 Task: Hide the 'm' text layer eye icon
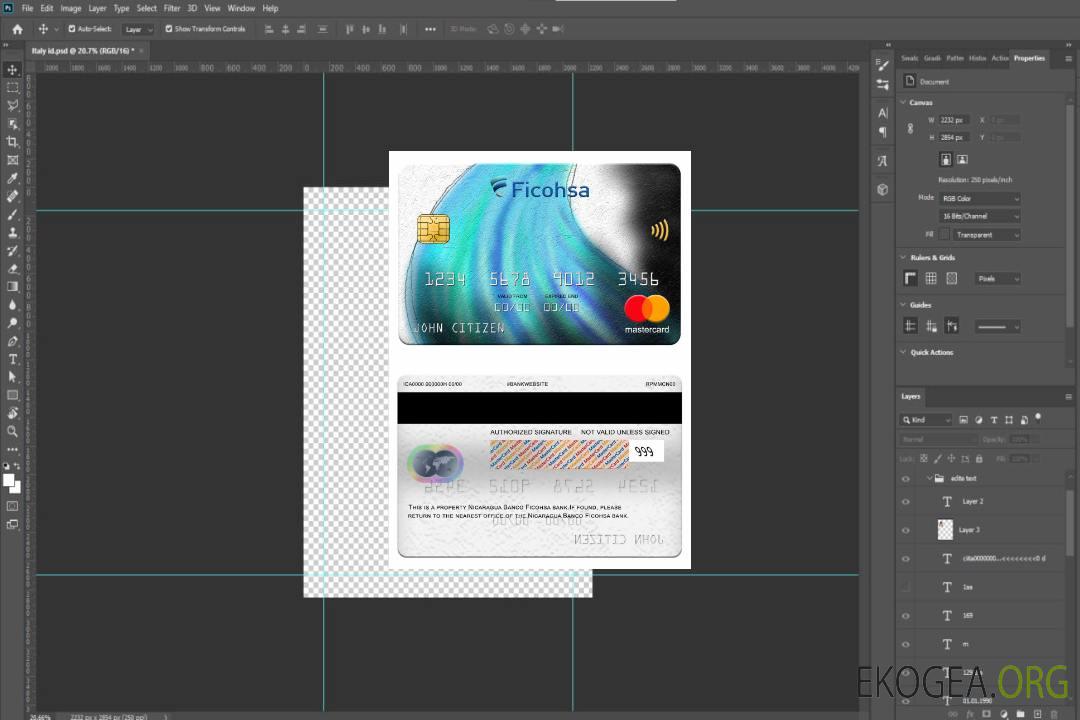[x=906, y=645]
